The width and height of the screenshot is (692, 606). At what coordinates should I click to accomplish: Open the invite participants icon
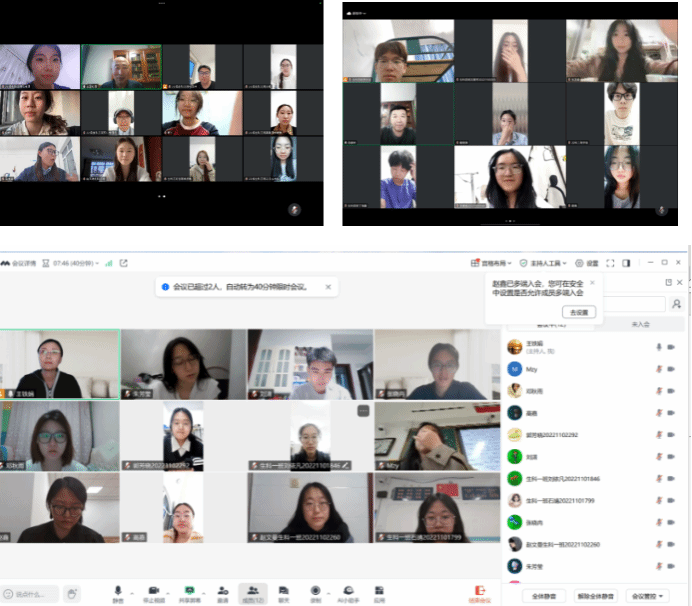coord(222,591)
